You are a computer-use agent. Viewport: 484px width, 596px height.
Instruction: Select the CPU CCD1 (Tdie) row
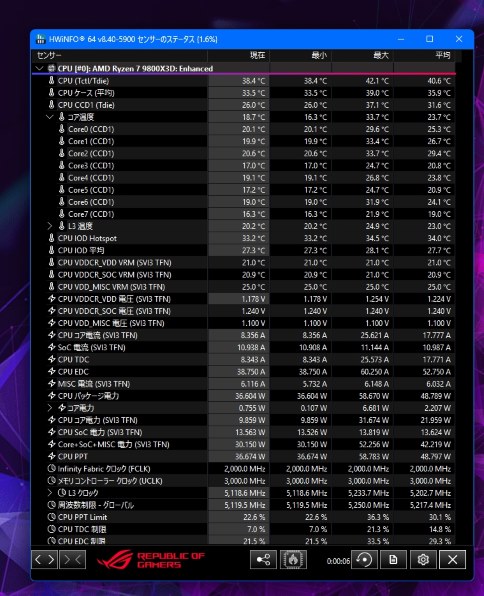click(244, 105)
